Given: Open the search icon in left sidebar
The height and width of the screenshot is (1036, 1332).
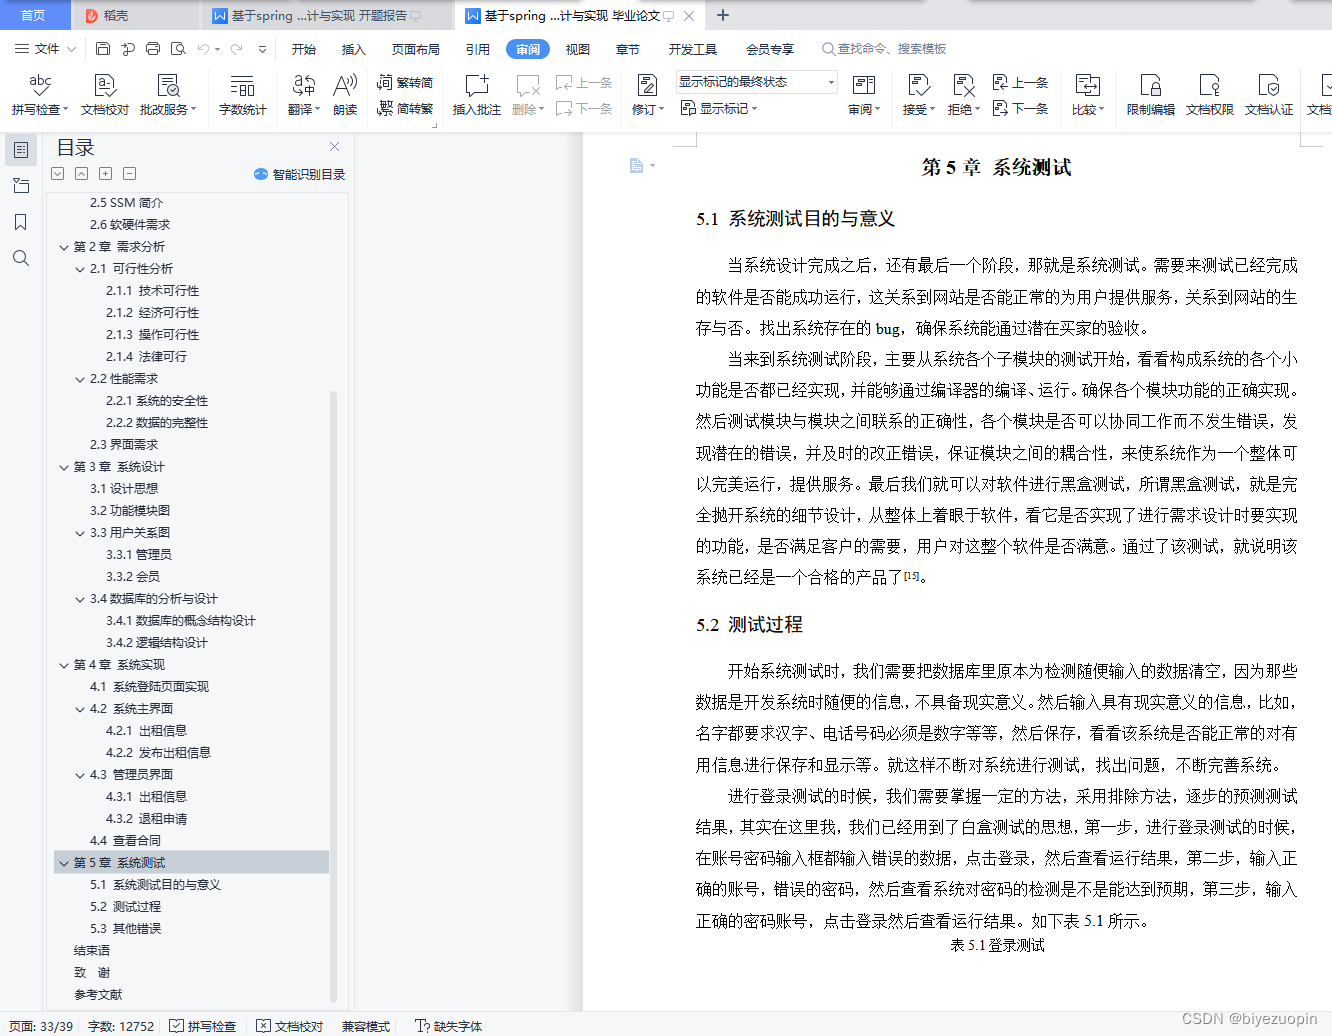Looking at the screenshot, I should (21, 258).
